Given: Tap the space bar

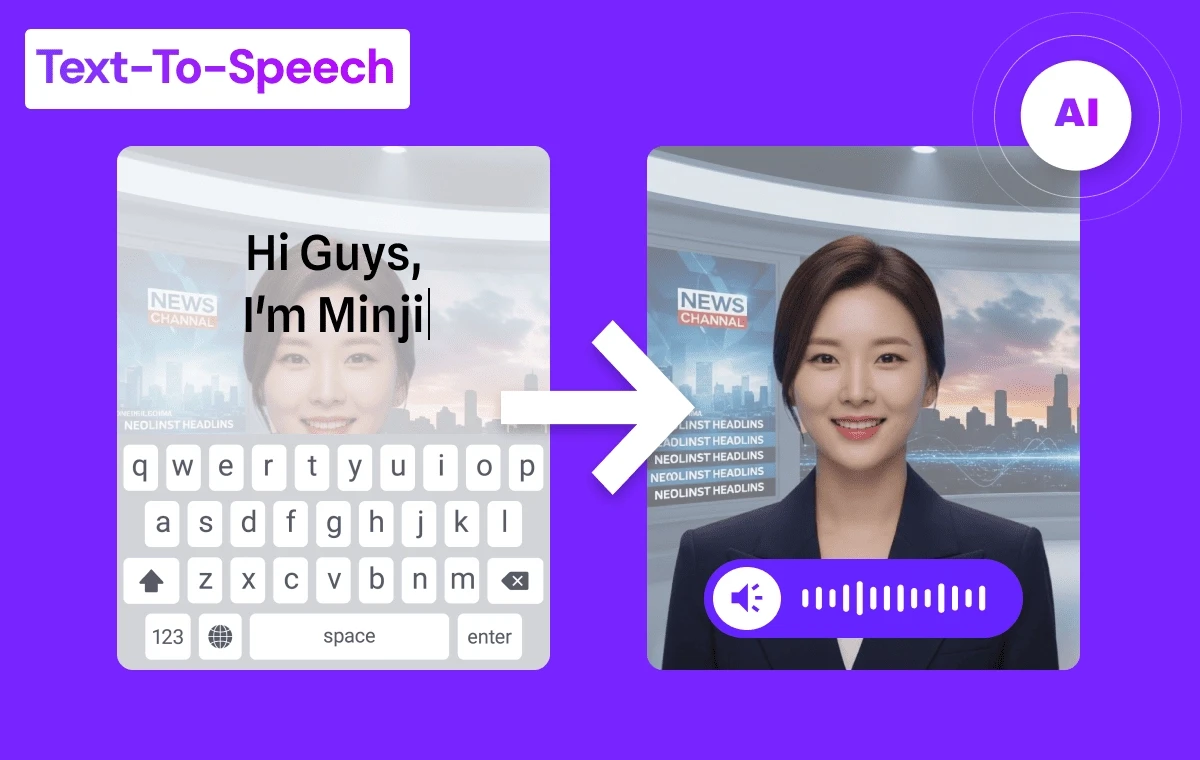Looking at the screenshot, I should [348, 637].
